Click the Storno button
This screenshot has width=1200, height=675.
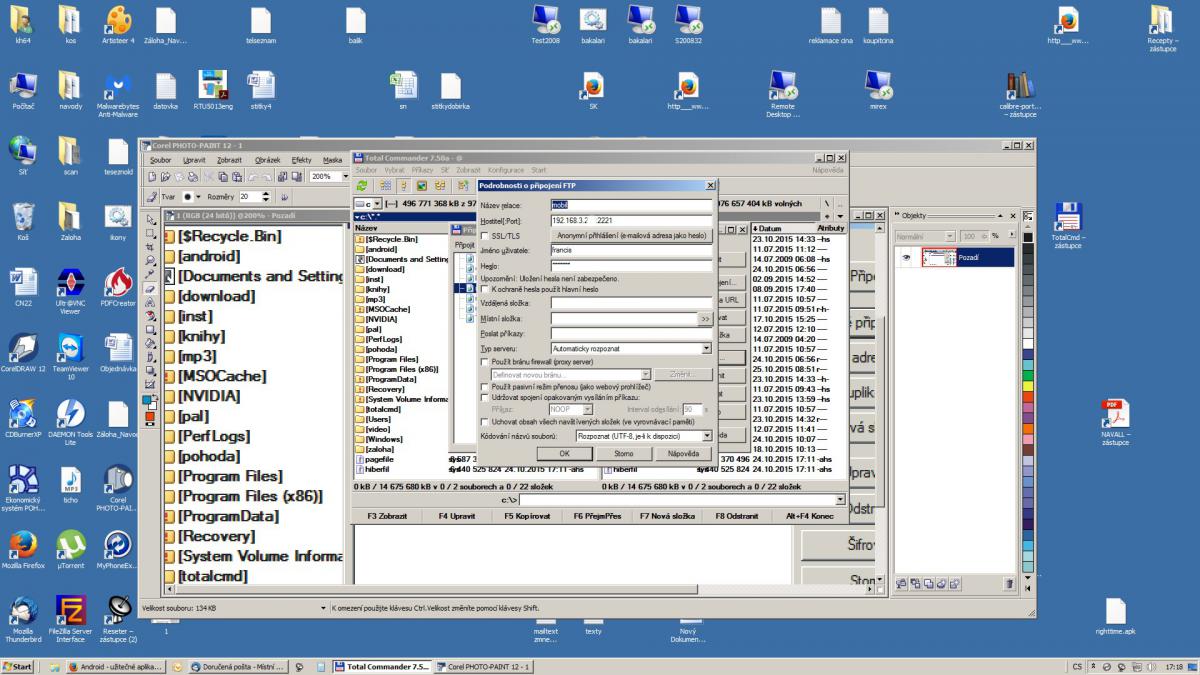coord(624,453)
